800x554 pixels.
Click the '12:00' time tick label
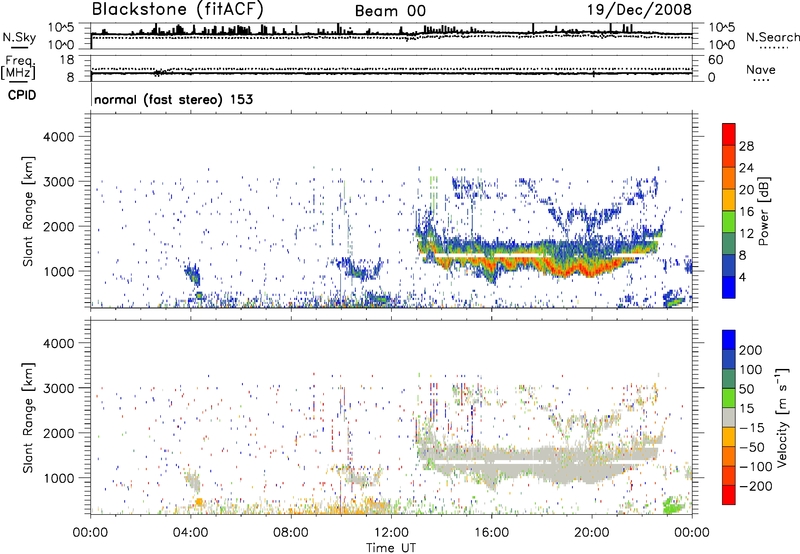click(x=391, y=533)
